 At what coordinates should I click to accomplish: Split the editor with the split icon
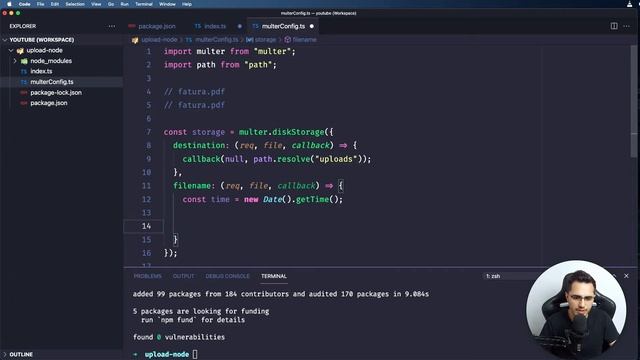coord(614,26)
